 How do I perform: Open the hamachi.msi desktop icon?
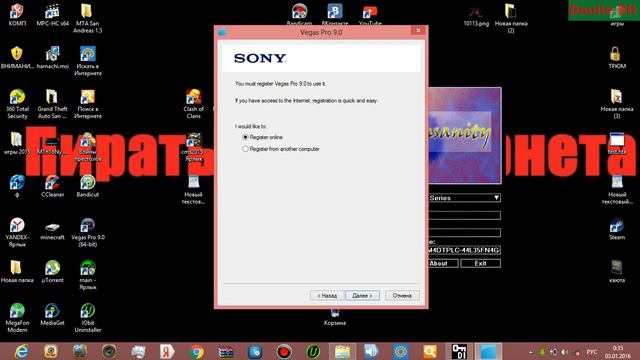[52, 58]
